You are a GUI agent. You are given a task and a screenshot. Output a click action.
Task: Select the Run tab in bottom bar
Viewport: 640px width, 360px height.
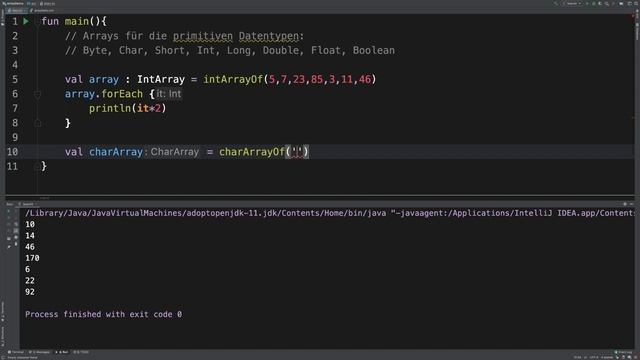click(62, 352)
